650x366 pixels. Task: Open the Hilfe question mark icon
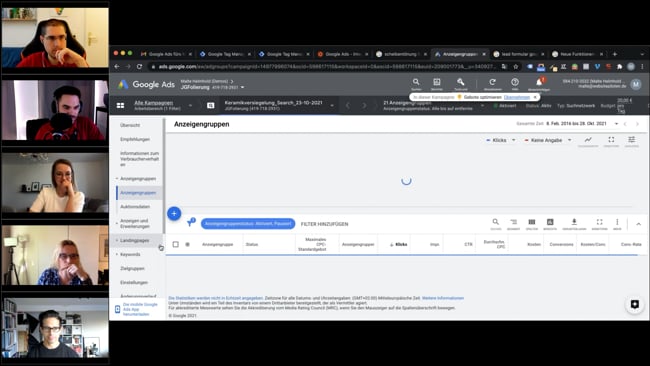point(515,82)
